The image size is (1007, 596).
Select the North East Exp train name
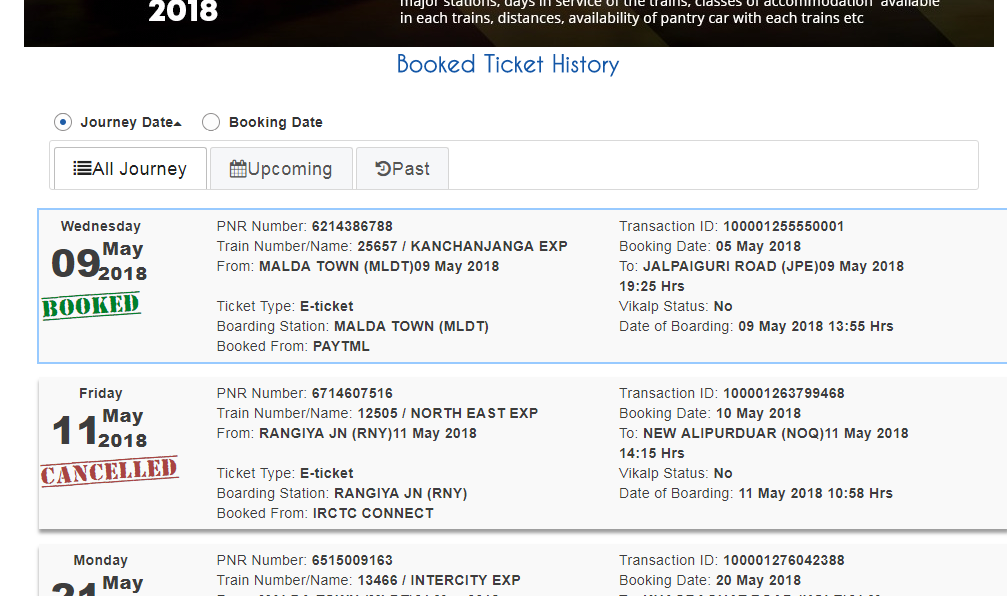point(447,414)
